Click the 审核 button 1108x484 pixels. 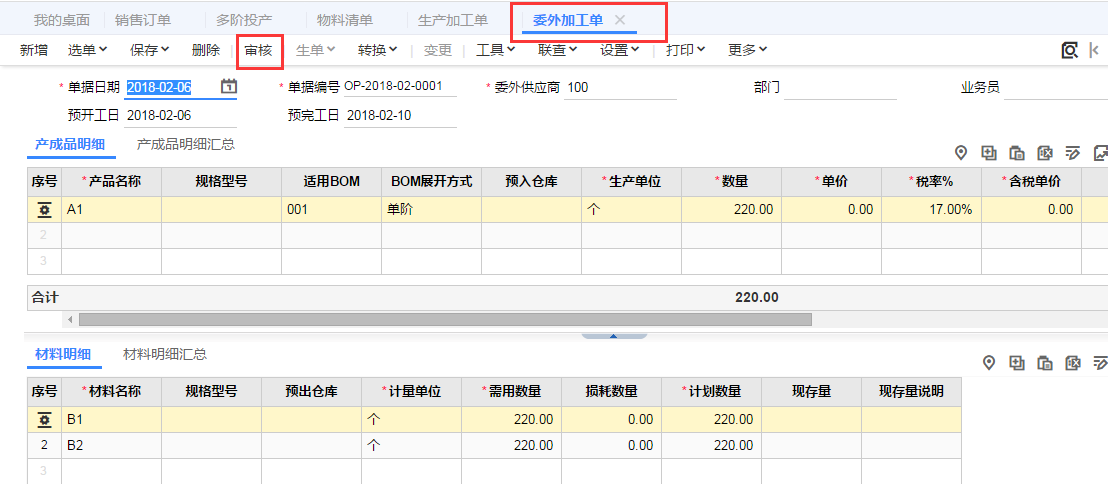point(259,50)
